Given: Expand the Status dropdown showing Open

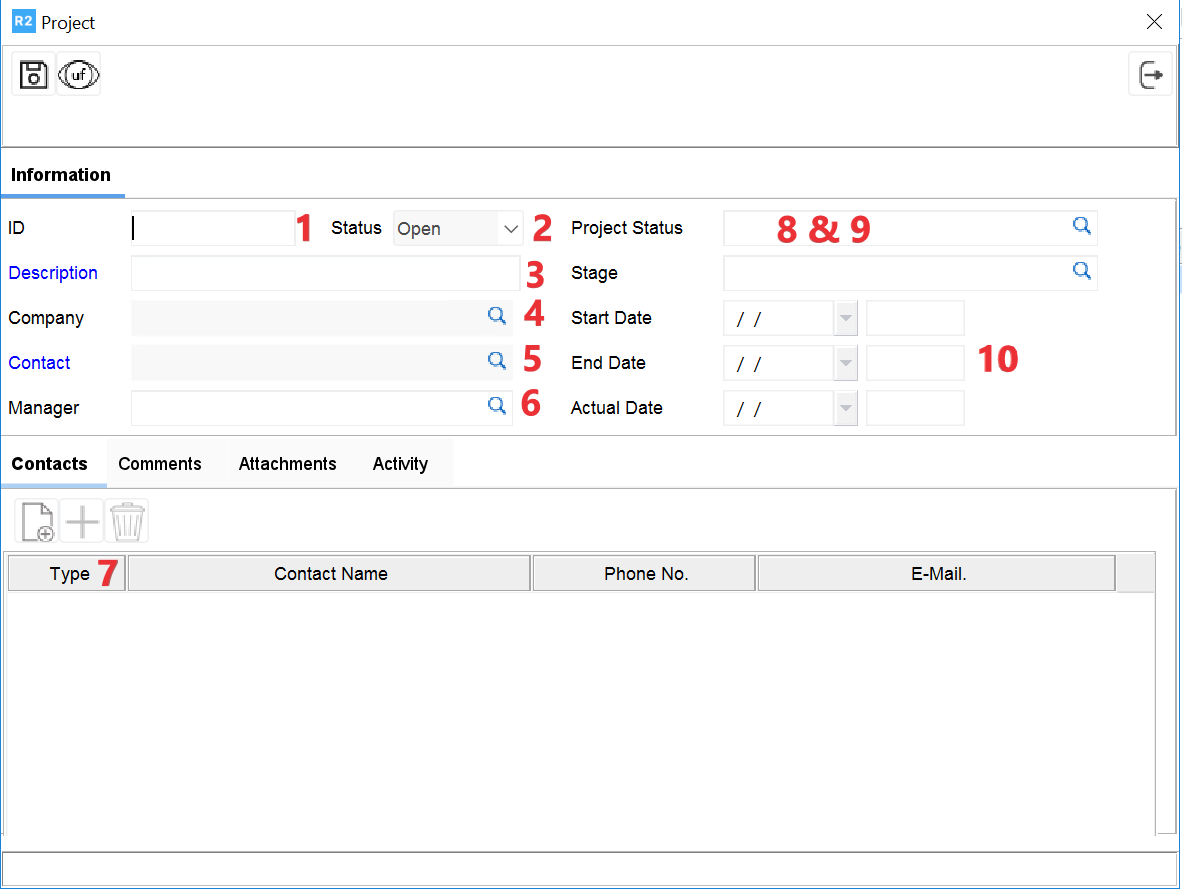Looking at the screenshot, I should coord(511,229).
